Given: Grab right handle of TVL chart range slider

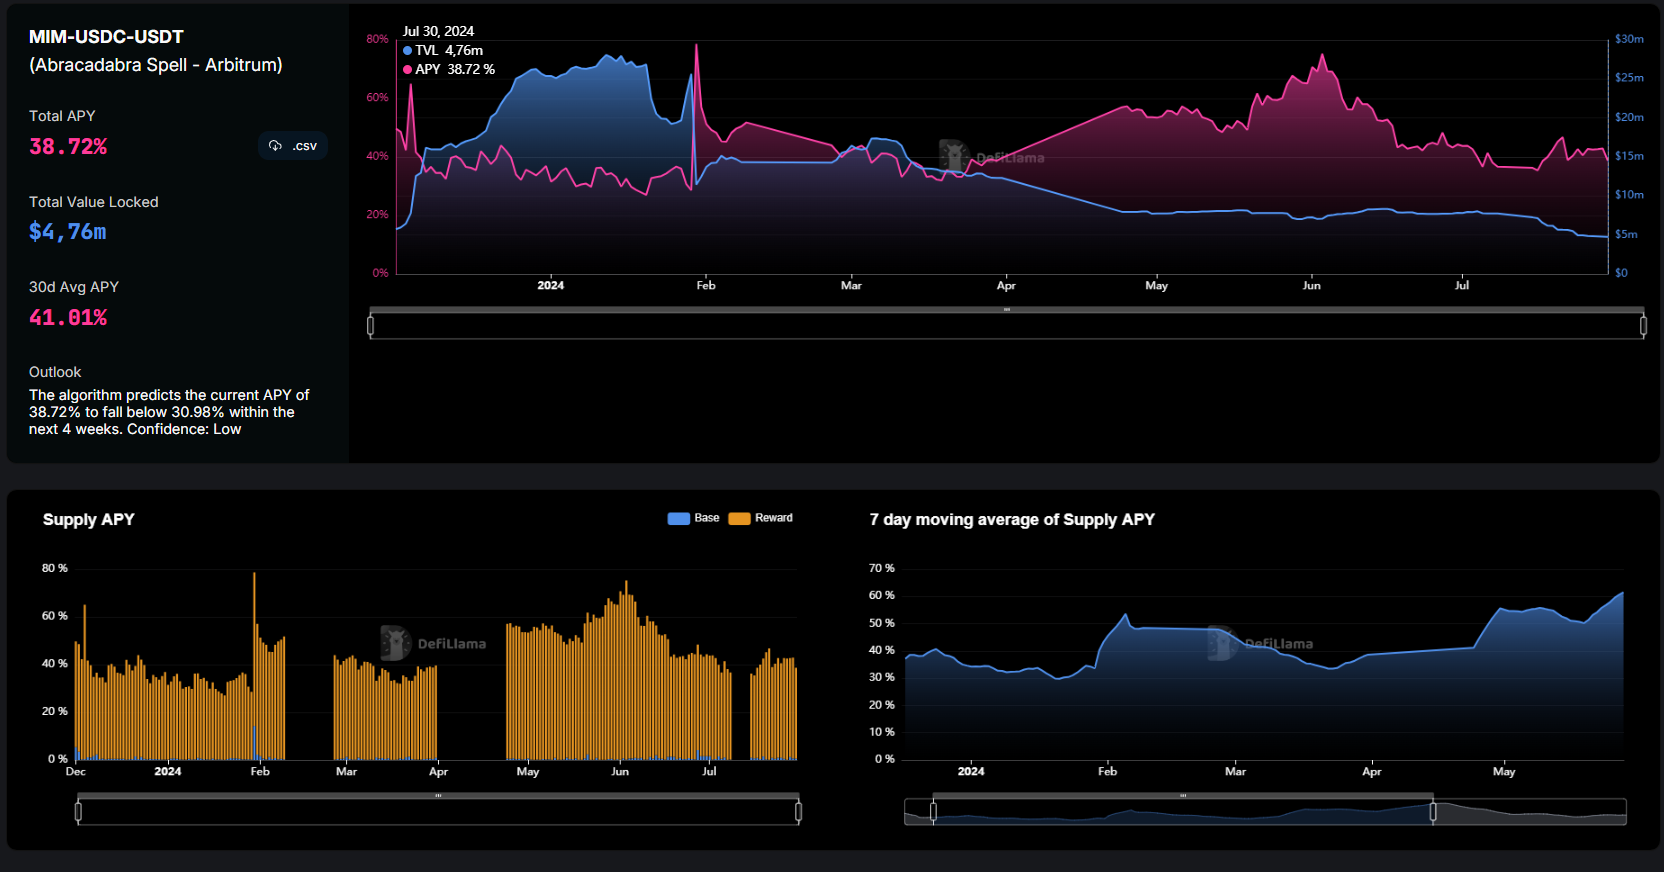Looking at the screenshot, I should pos(1643,325).
